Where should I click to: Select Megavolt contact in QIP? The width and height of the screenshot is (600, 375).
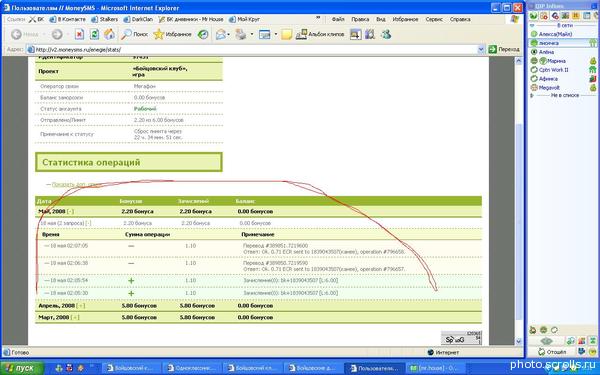click(549, 88)
